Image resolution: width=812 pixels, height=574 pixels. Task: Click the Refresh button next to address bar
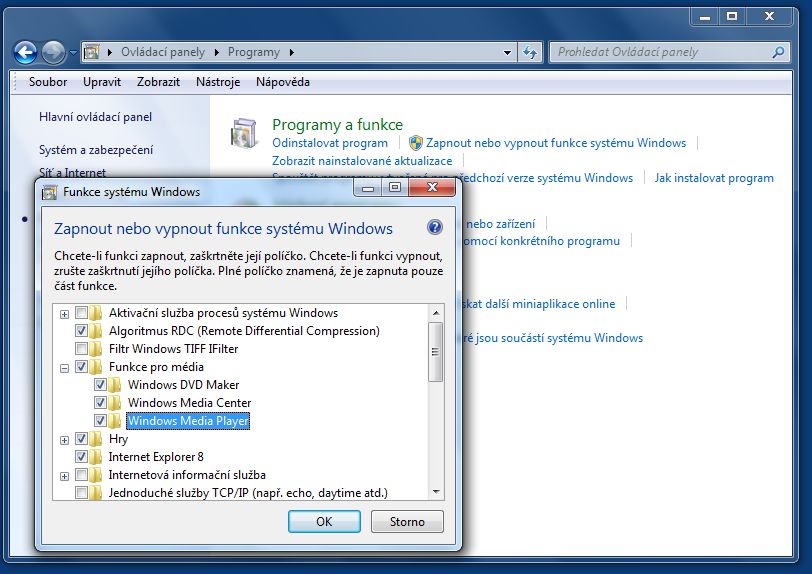530,52
